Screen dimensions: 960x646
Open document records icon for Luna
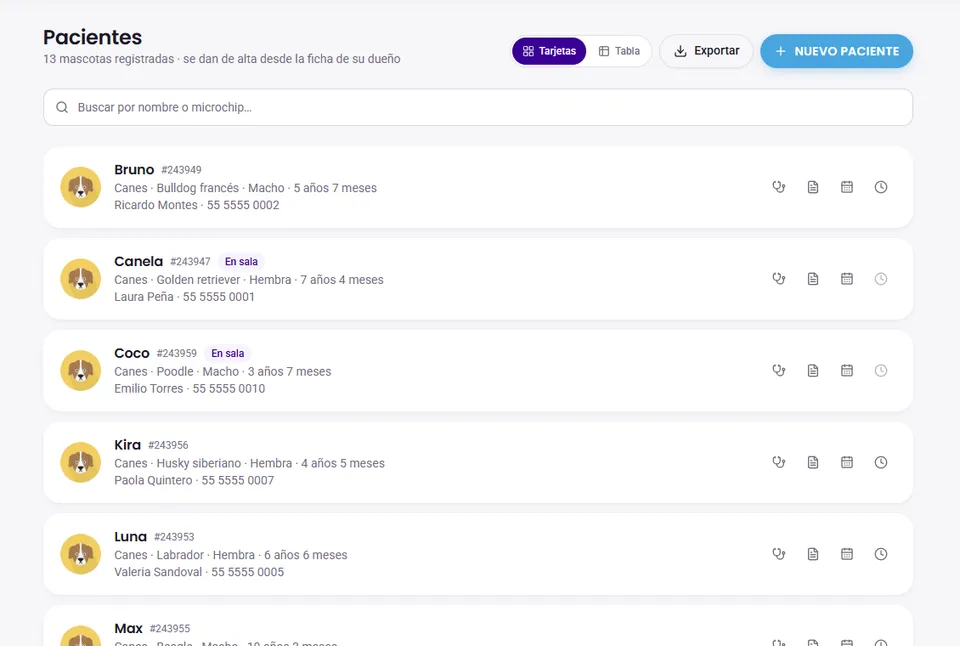point(812,554)
